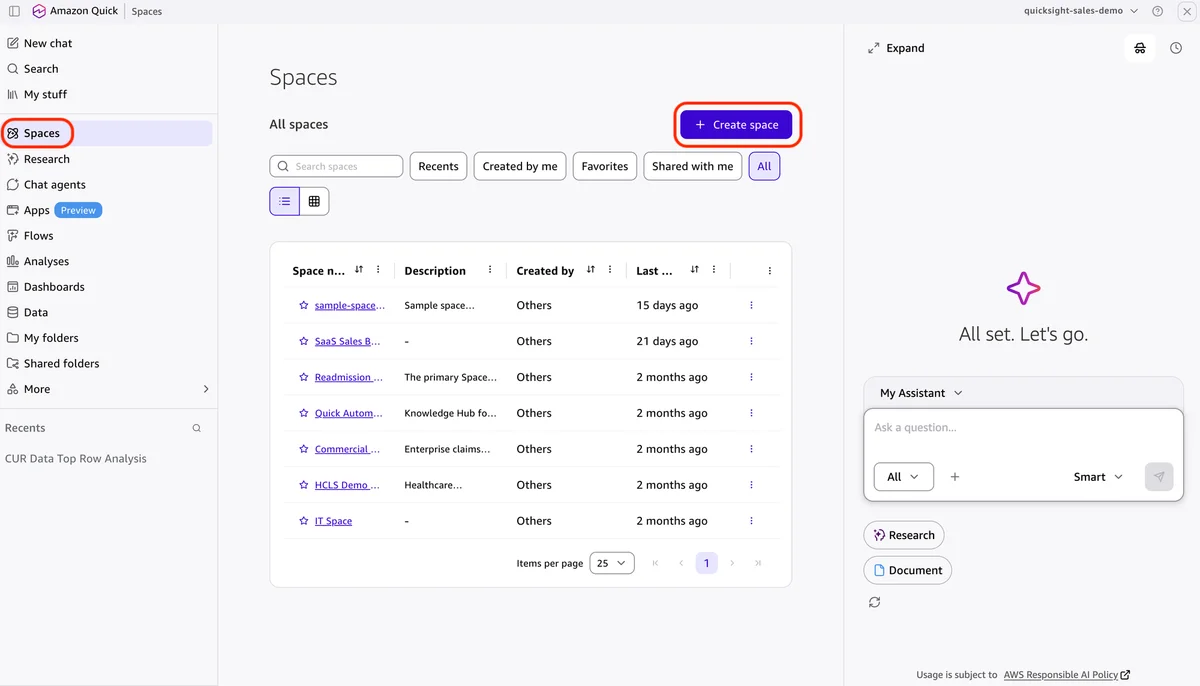Switch to grid view

(x=314, y=201)
